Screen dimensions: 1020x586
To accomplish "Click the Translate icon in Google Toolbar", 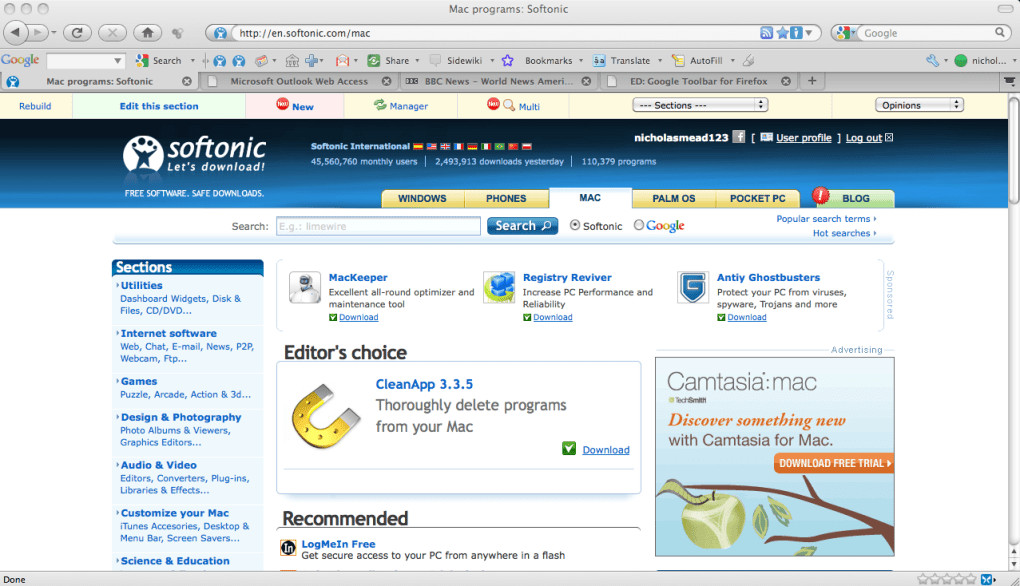I will (x=599, y=60).
